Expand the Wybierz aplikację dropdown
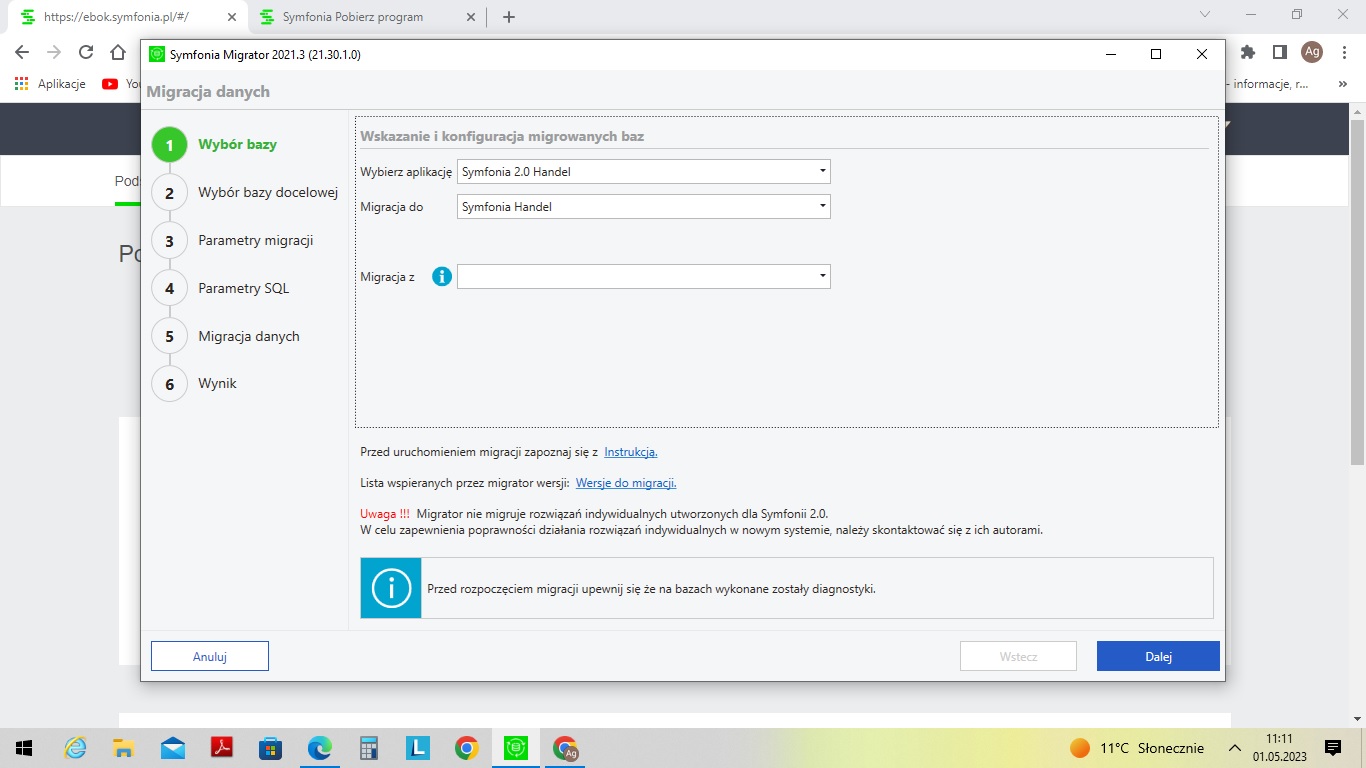Image resolution: width=1366 pixels, height=768 pixels. [x=643, y=172]
